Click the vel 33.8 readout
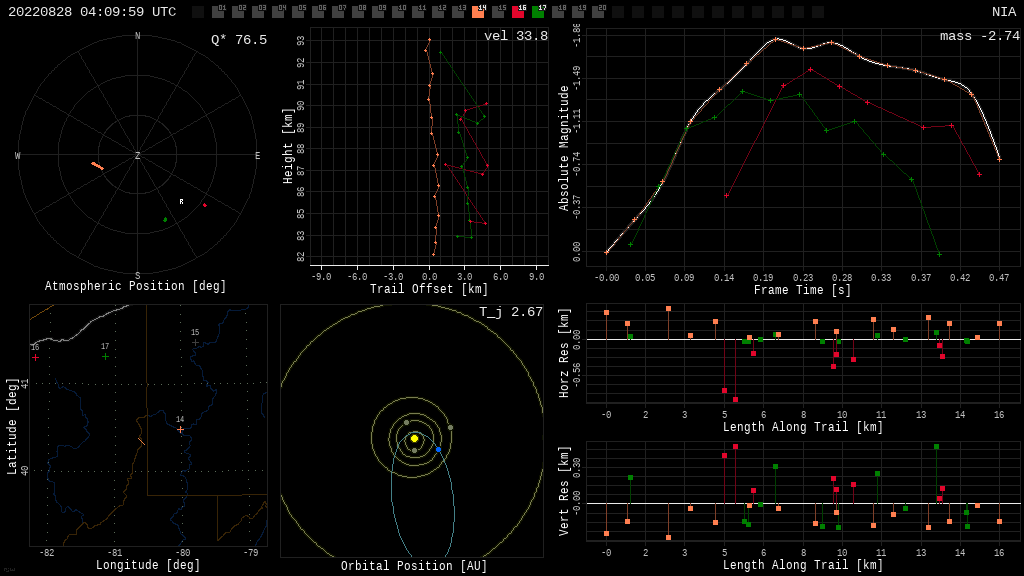 click(x=515, y=36)
